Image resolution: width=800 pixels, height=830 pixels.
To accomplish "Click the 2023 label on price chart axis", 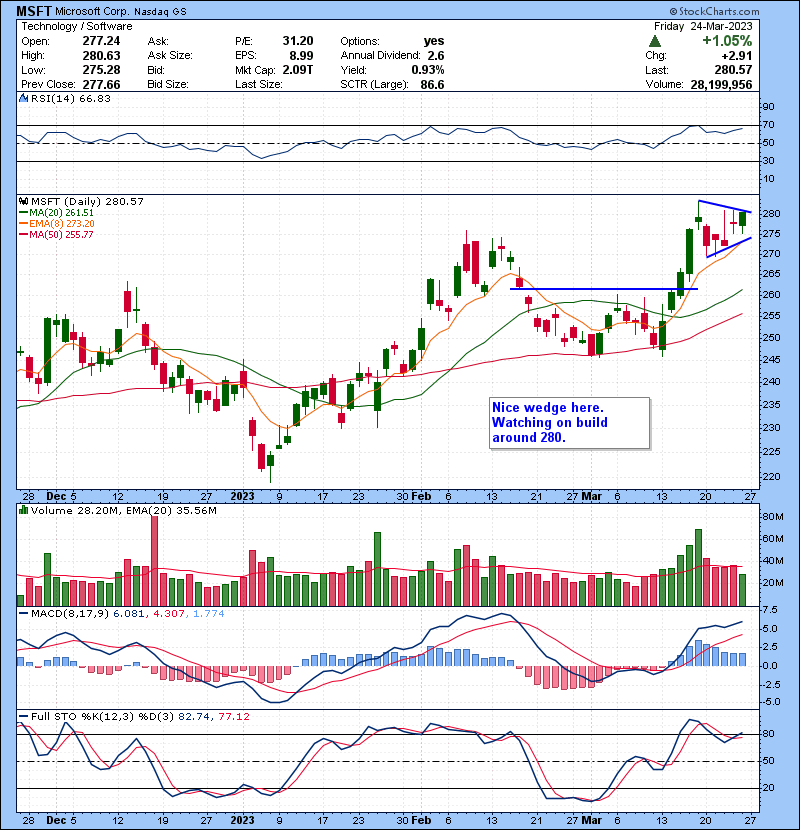I will click(242, 497).
